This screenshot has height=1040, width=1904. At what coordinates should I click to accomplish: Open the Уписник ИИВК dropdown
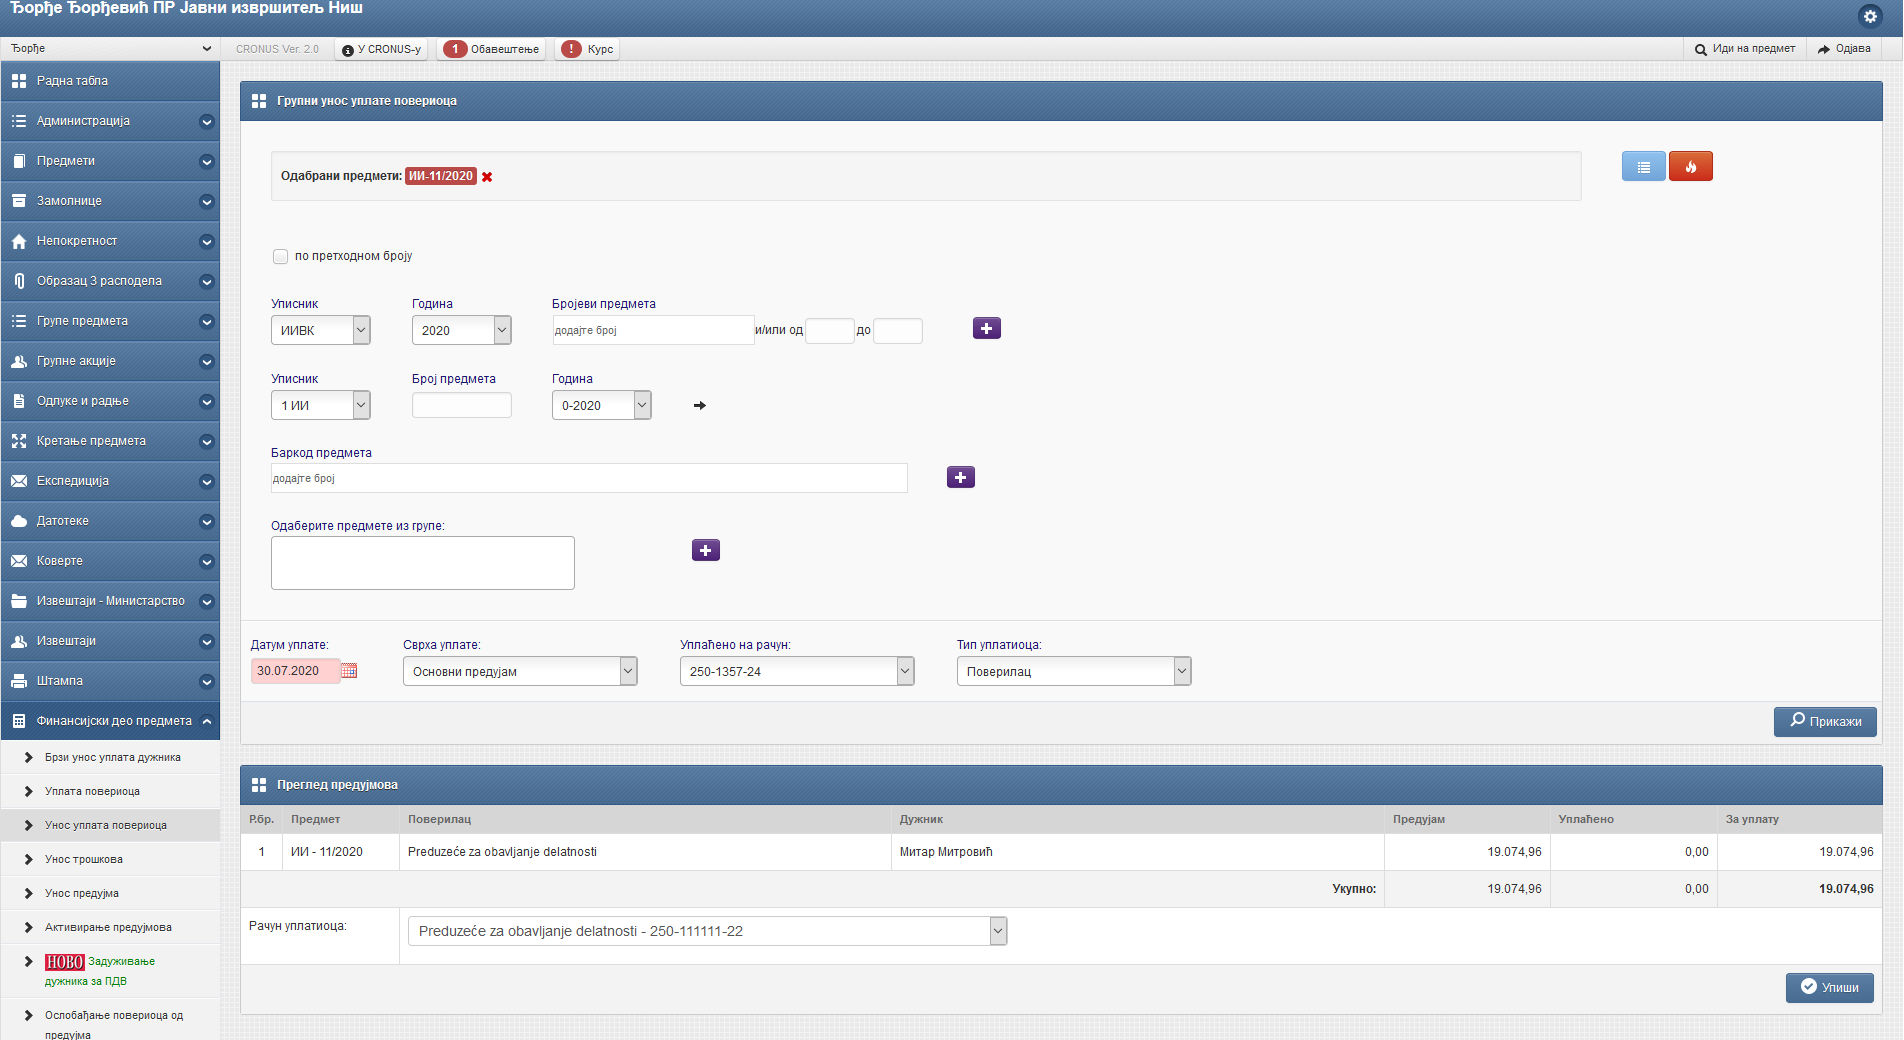pos(321,331)
